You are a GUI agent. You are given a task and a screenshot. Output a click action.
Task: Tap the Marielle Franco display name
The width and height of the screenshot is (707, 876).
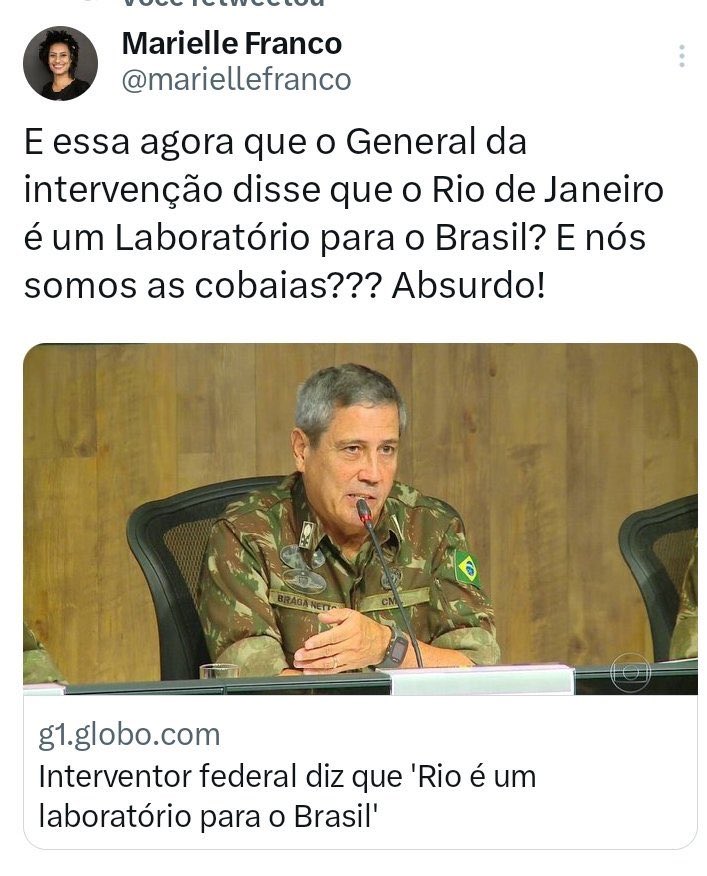(x=231, y=44)
